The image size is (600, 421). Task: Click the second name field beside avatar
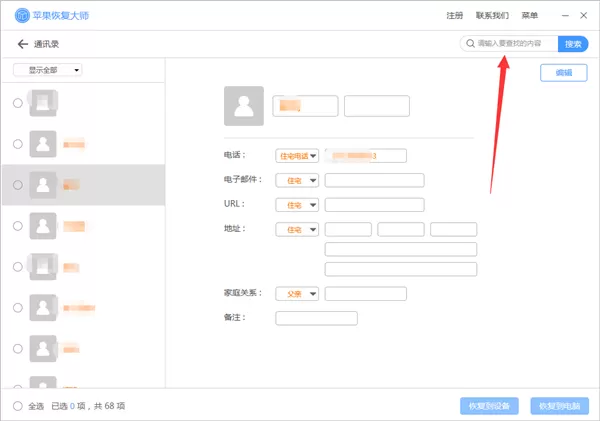377,106
